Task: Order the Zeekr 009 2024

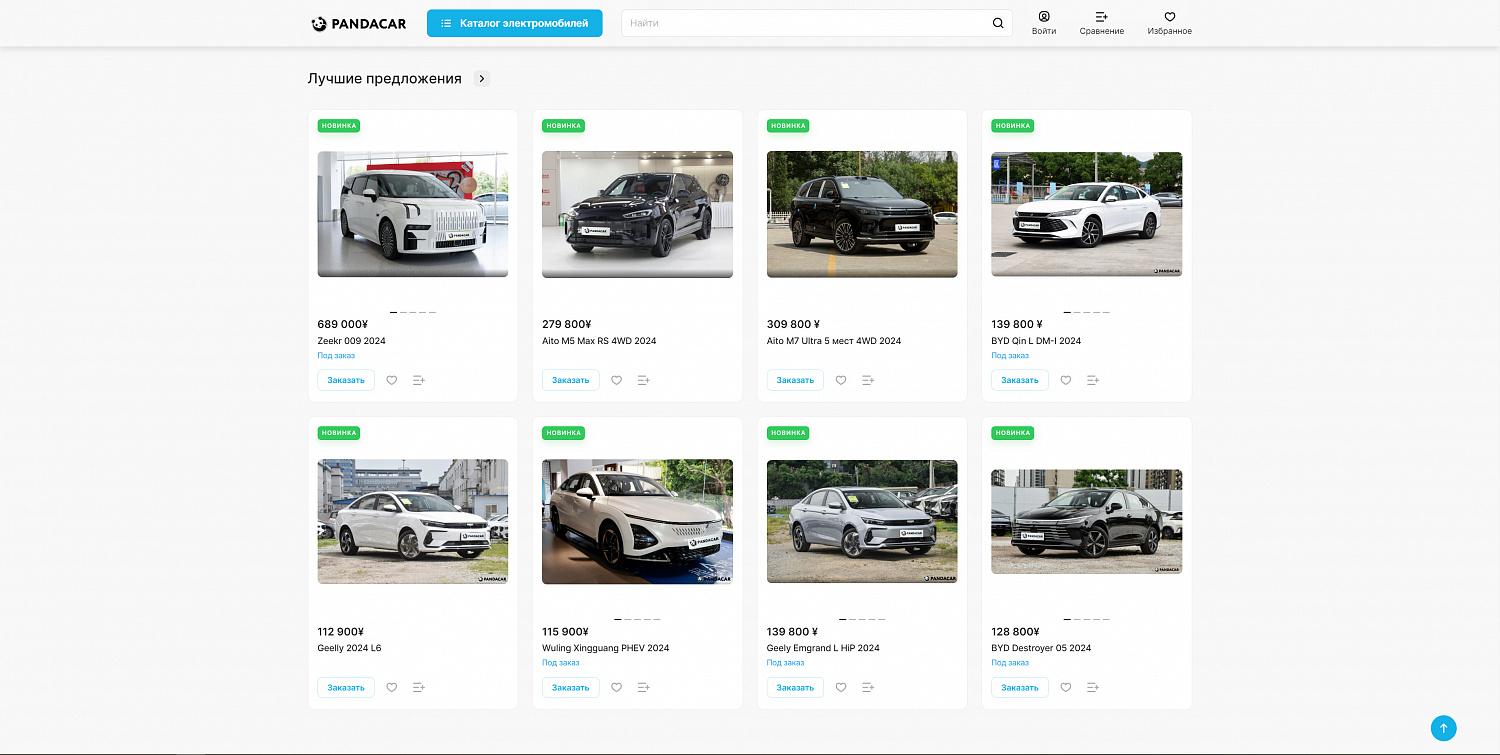Action: pyautogui.click(x=346, y=380)
